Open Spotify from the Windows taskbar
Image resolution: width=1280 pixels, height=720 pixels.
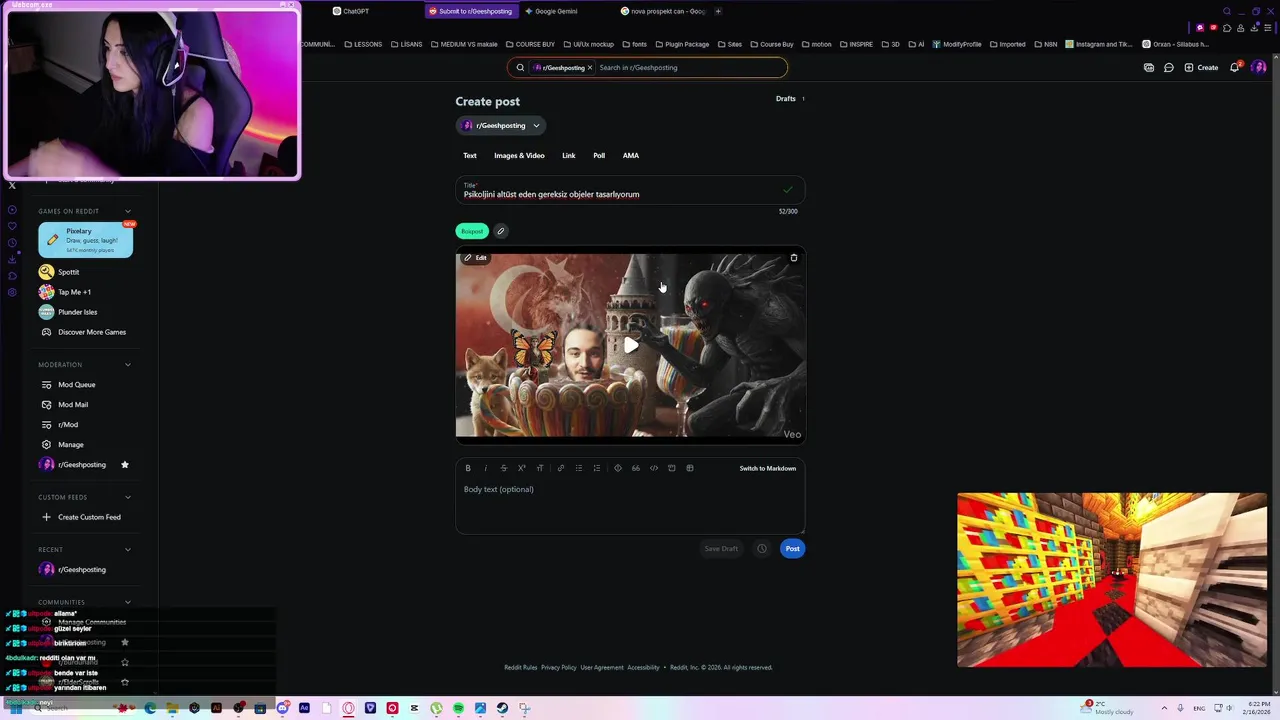click(458, 708)
